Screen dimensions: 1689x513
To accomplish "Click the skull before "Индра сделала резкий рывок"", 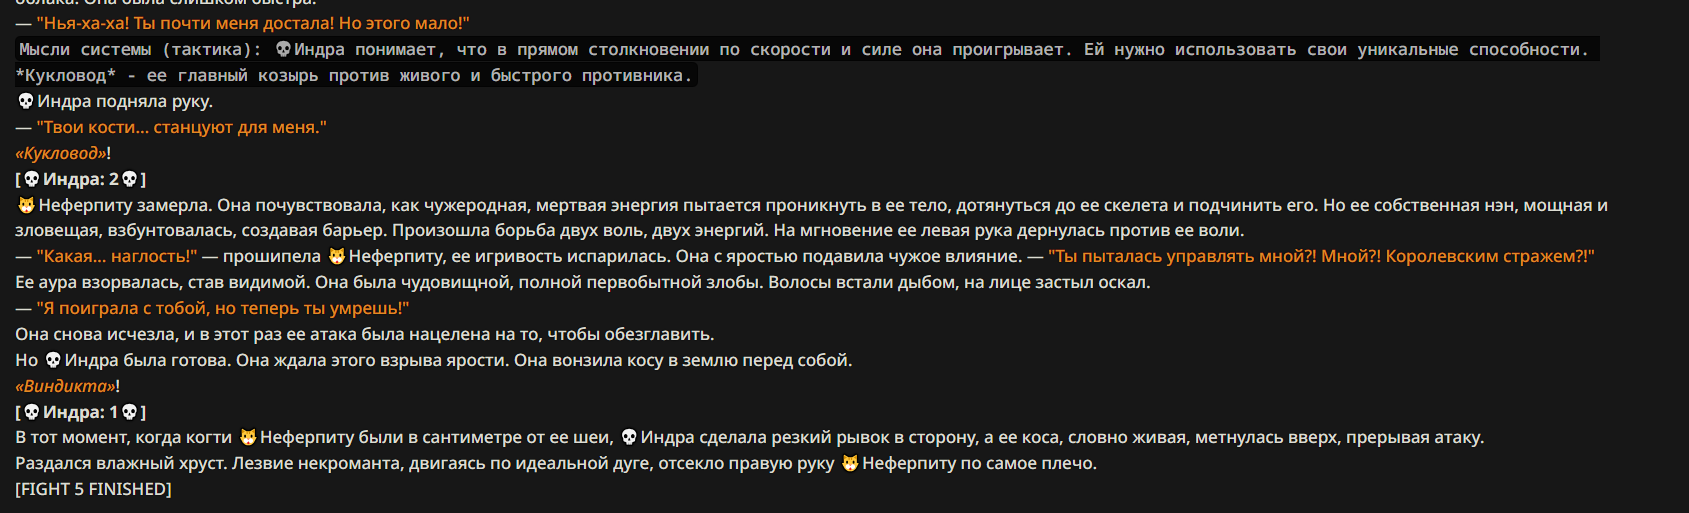I will pyautogui.click(x=629, y=437).
